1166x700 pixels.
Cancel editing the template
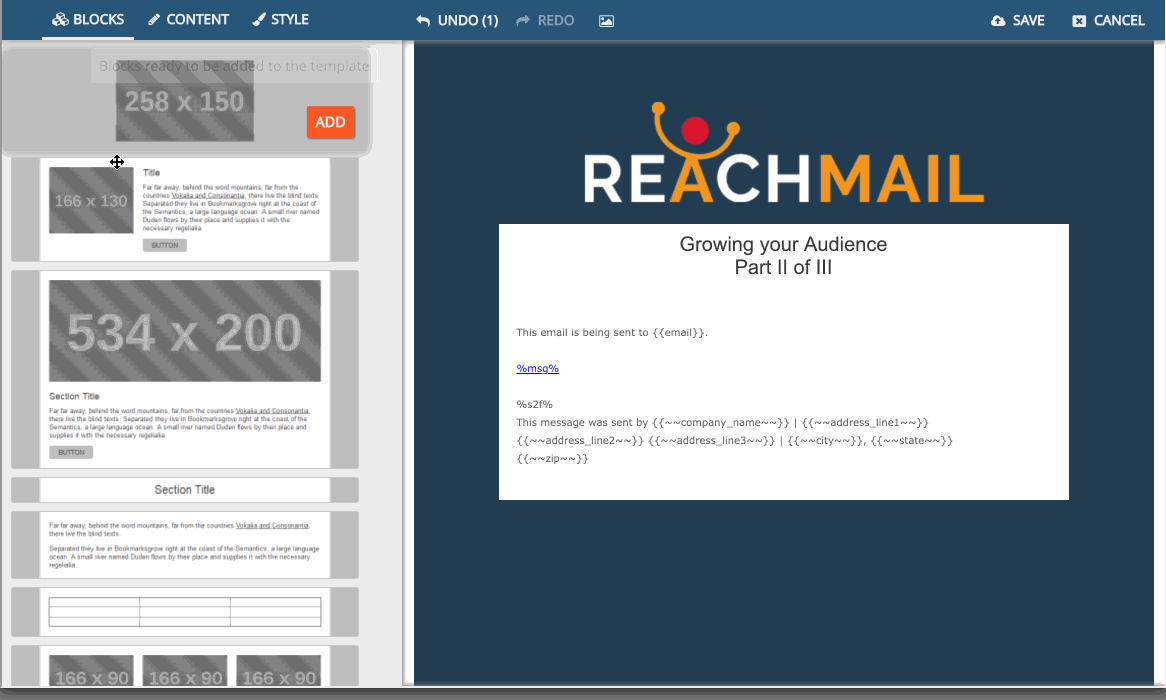[1108, 20]
